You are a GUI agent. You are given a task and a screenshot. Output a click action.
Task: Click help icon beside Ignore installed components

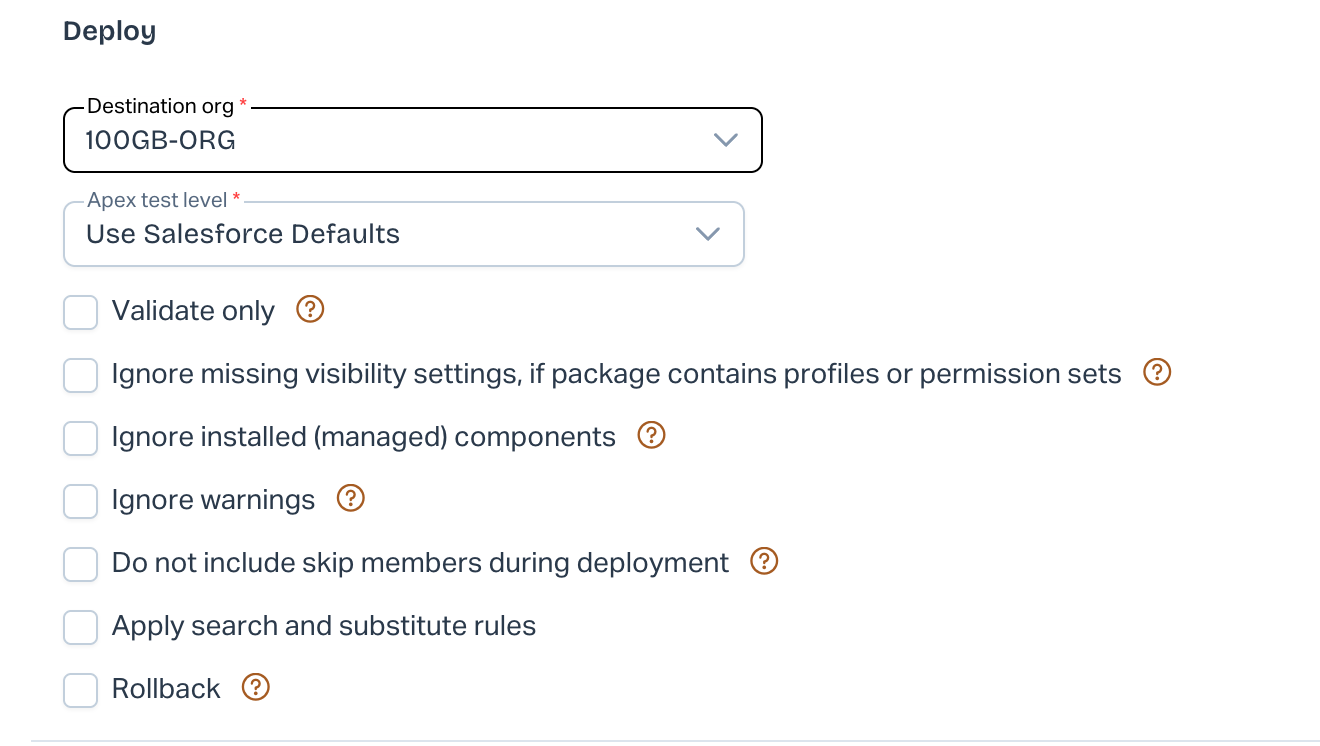(651, 436)
